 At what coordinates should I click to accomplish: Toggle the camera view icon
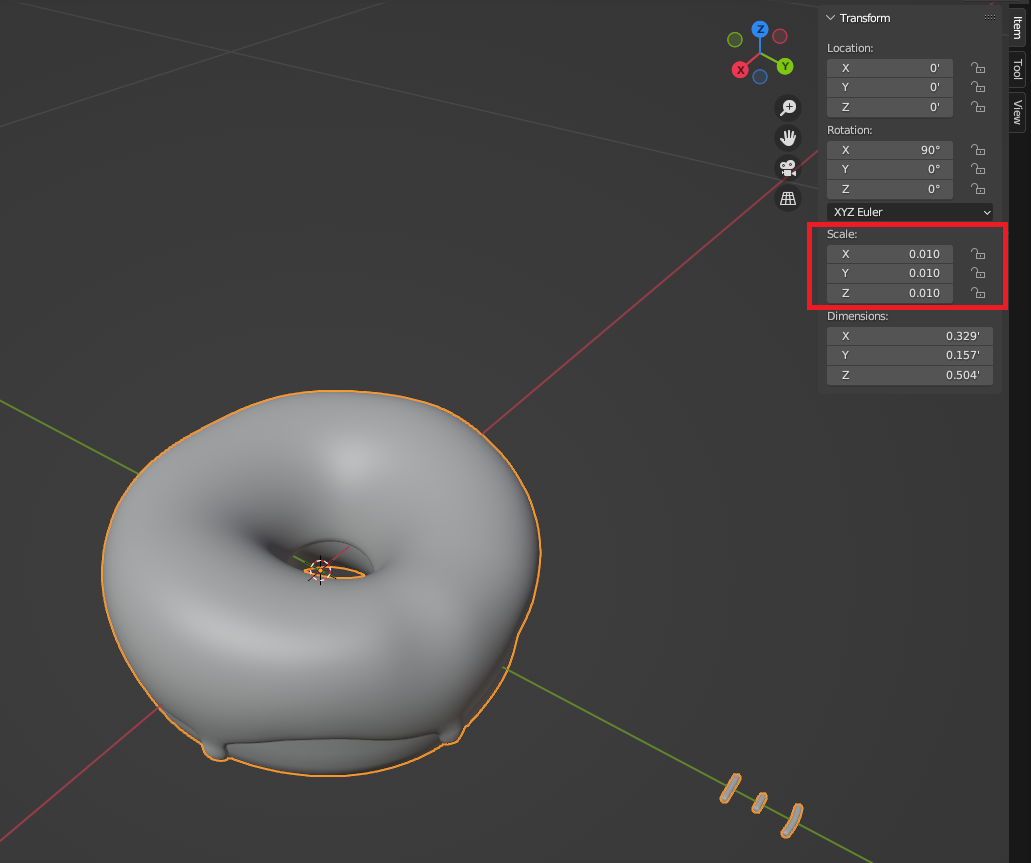point(788,168)
